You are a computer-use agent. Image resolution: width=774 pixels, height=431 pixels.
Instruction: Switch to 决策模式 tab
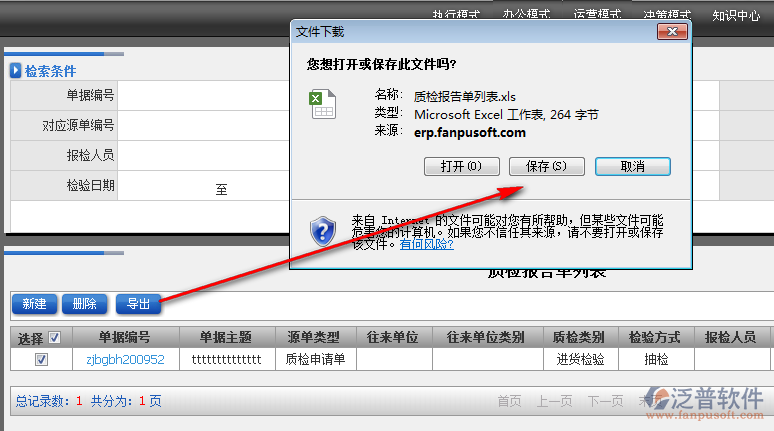coord(667,15)
